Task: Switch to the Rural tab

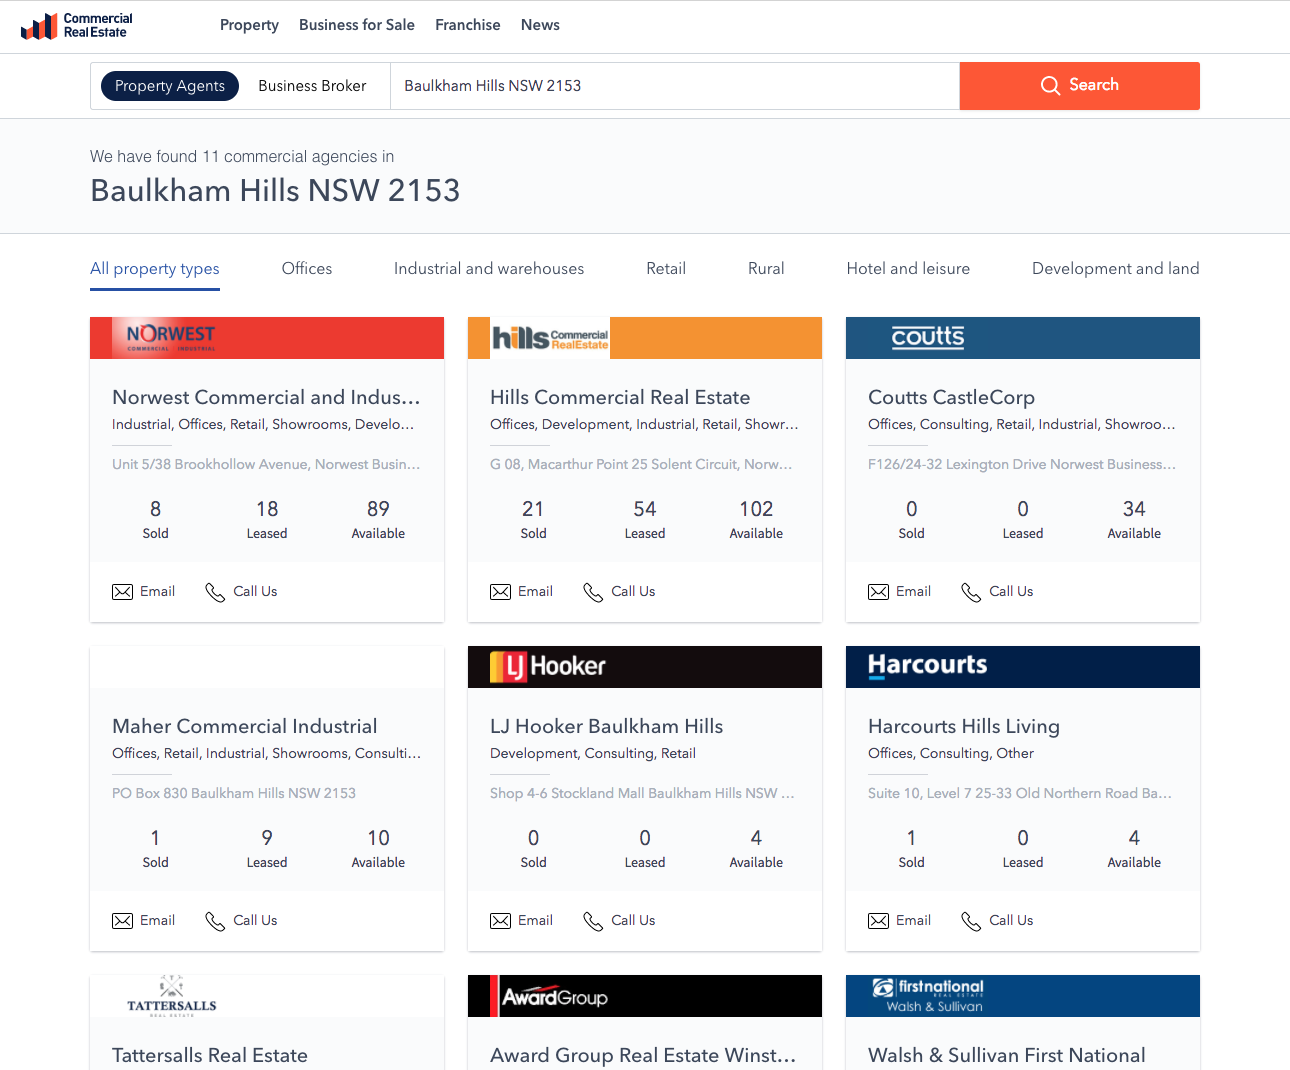Action: (766, 269)
